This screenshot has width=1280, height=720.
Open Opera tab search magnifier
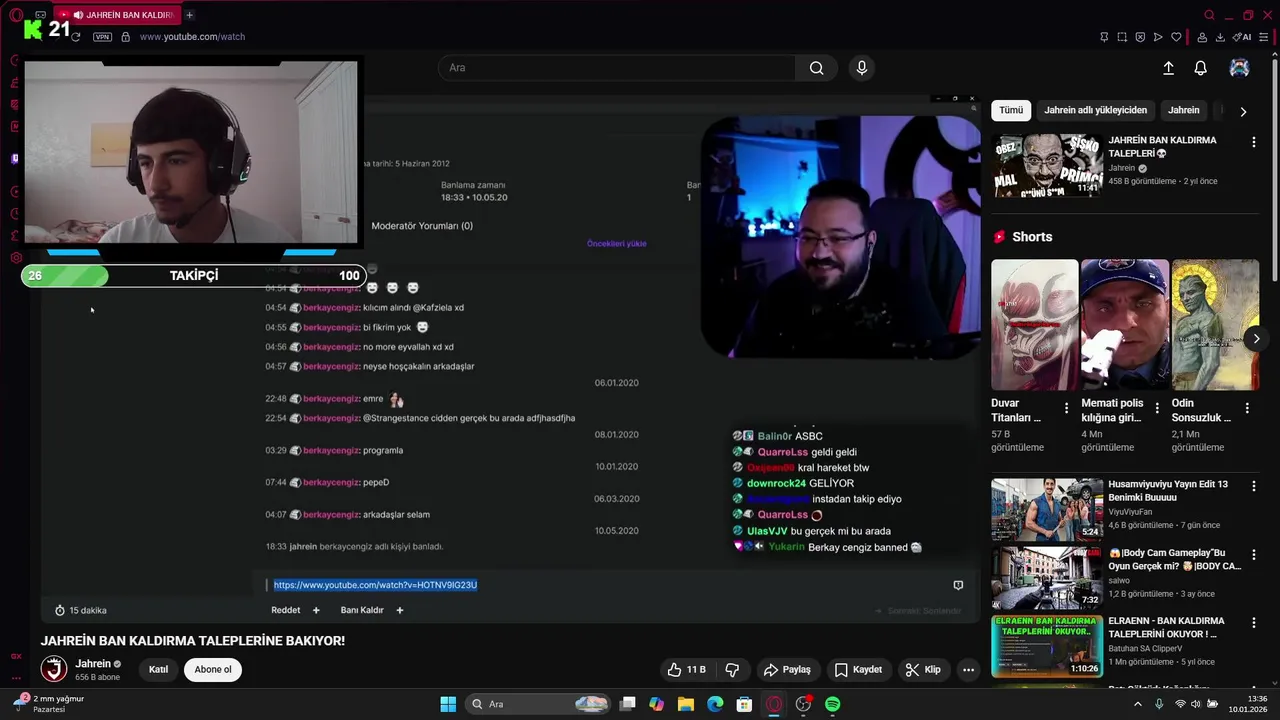coord(1209,15)
